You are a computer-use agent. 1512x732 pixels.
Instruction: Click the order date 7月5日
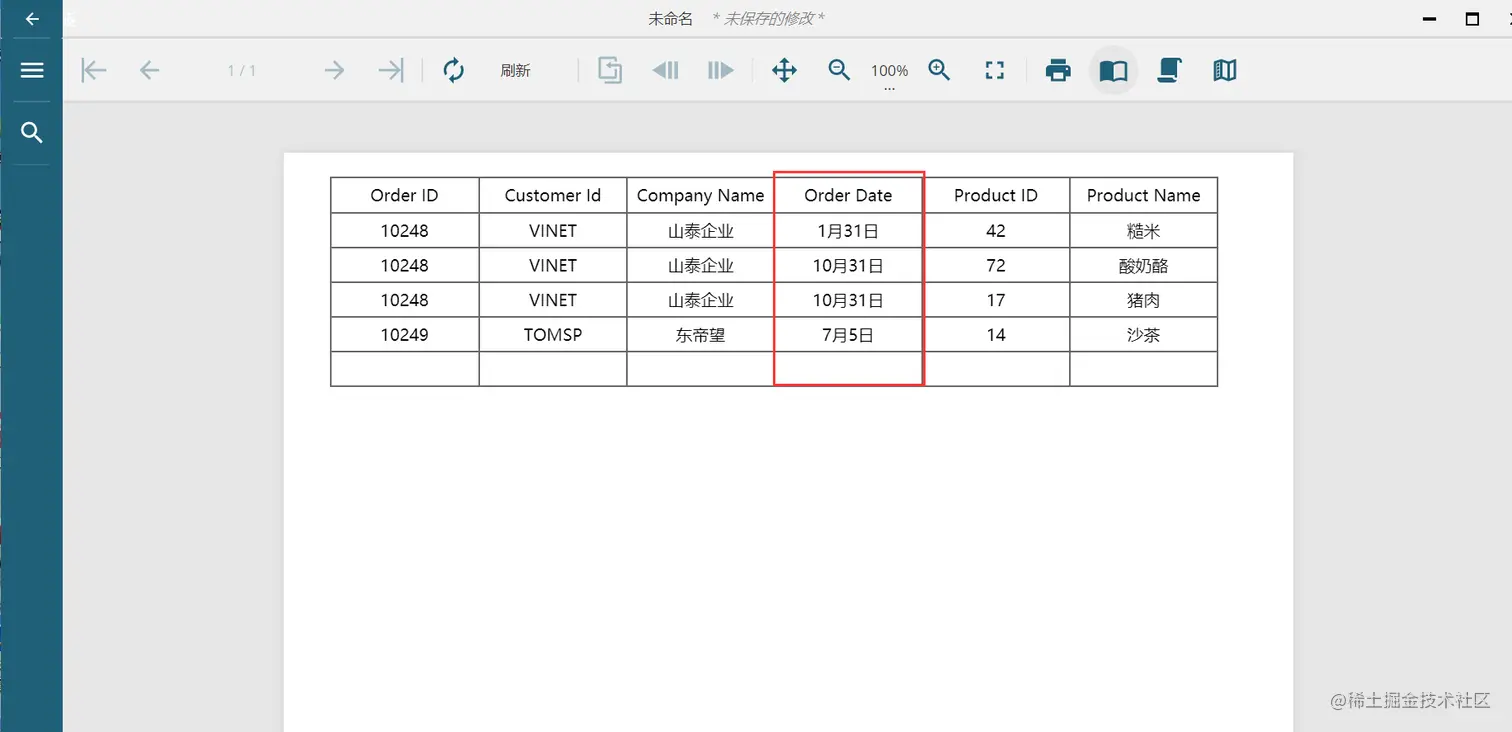pyautogui.click(x=848, y=335)
